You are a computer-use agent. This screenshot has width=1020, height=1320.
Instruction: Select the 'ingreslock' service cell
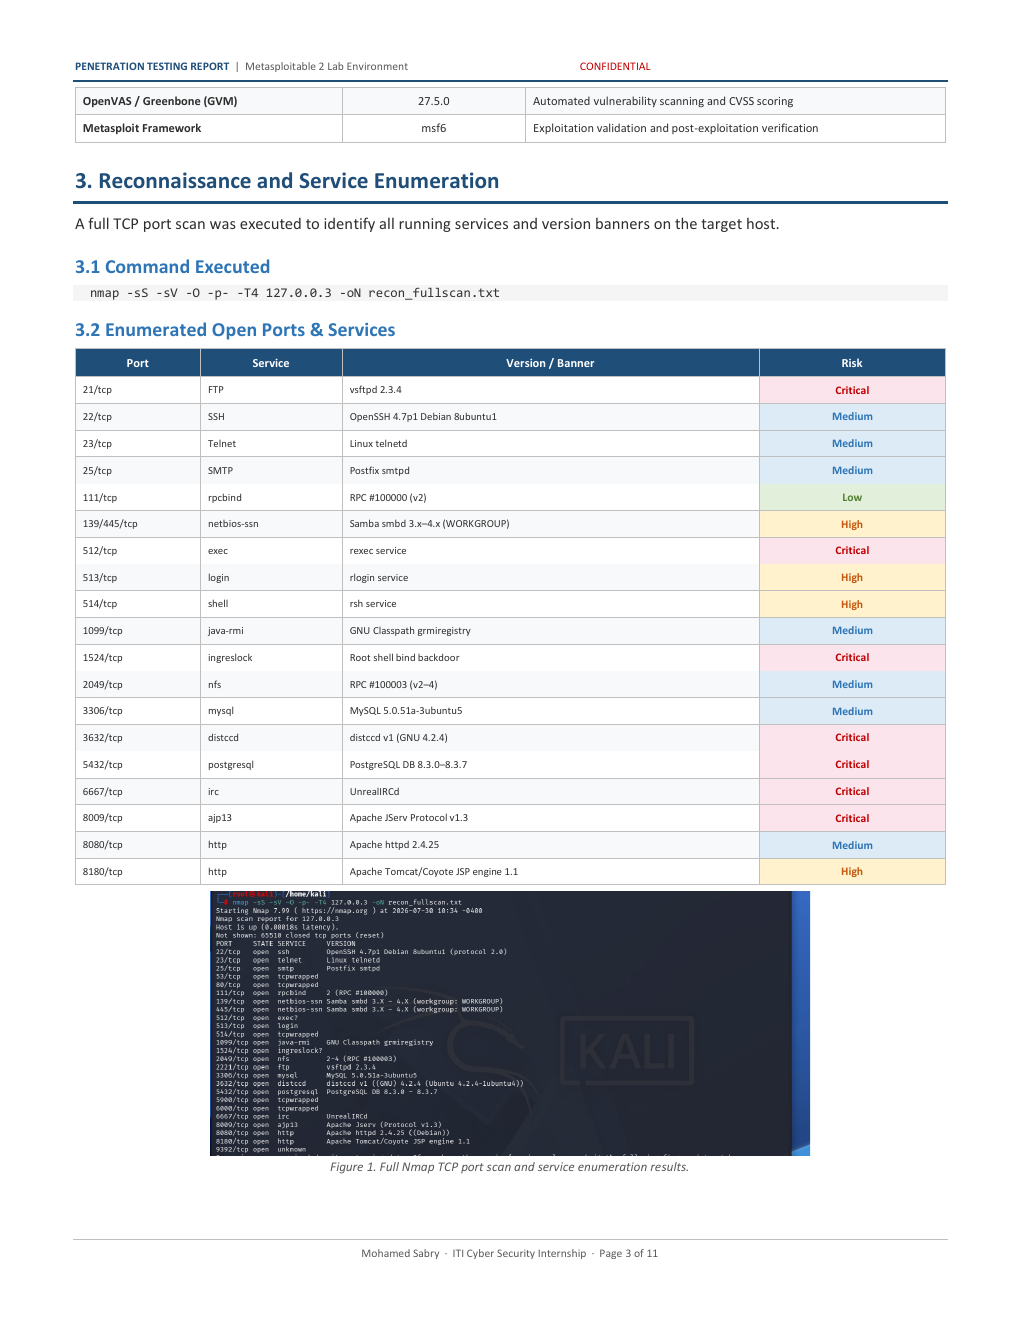(271, 658)
